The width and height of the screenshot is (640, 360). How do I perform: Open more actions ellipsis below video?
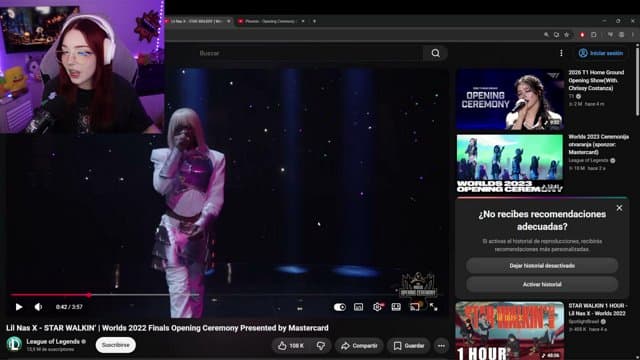(441, 346)
